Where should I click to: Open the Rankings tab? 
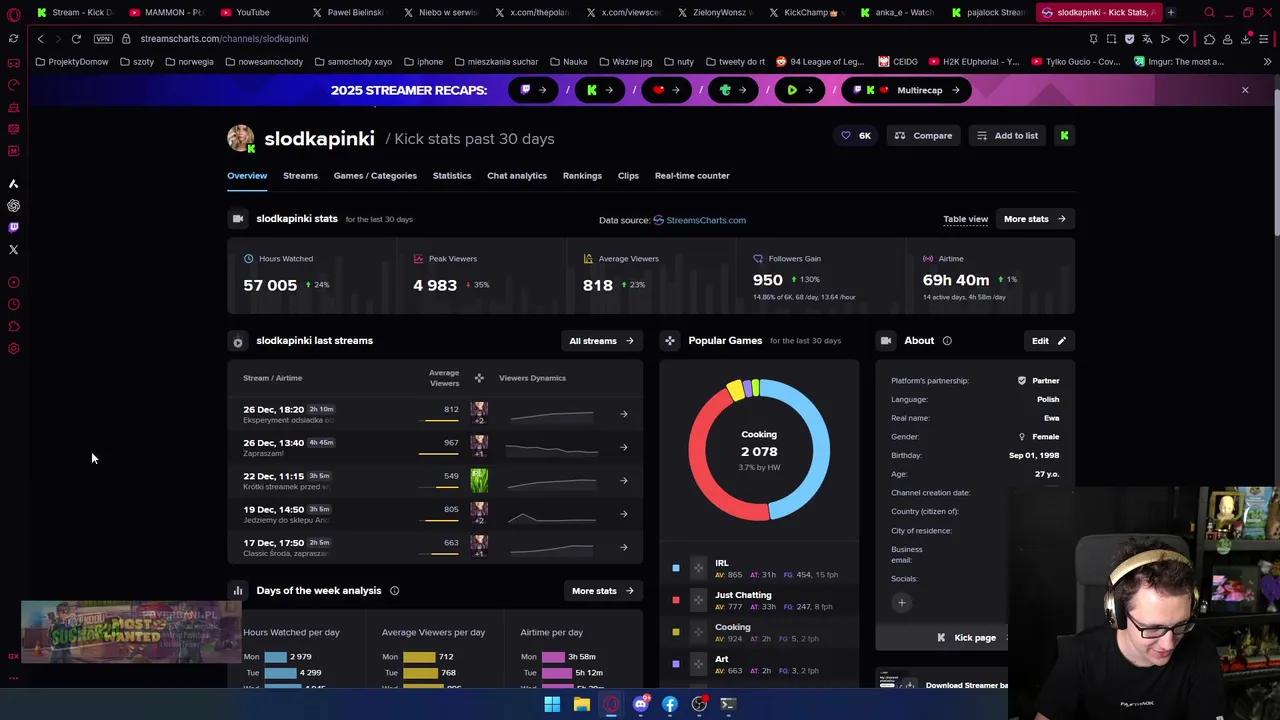click(582, 176)
